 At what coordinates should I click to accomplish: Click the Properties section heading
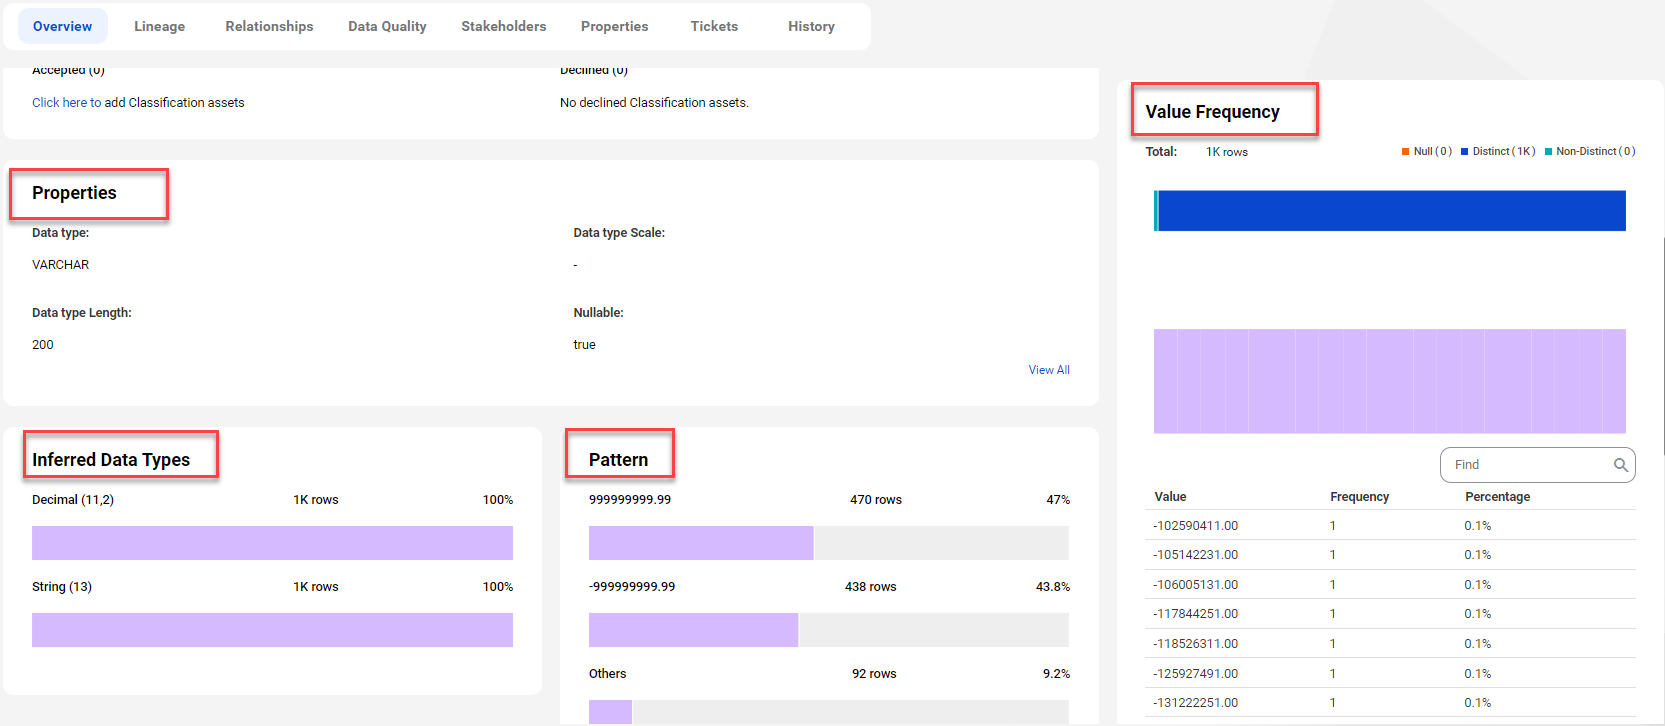click(74, 193)
